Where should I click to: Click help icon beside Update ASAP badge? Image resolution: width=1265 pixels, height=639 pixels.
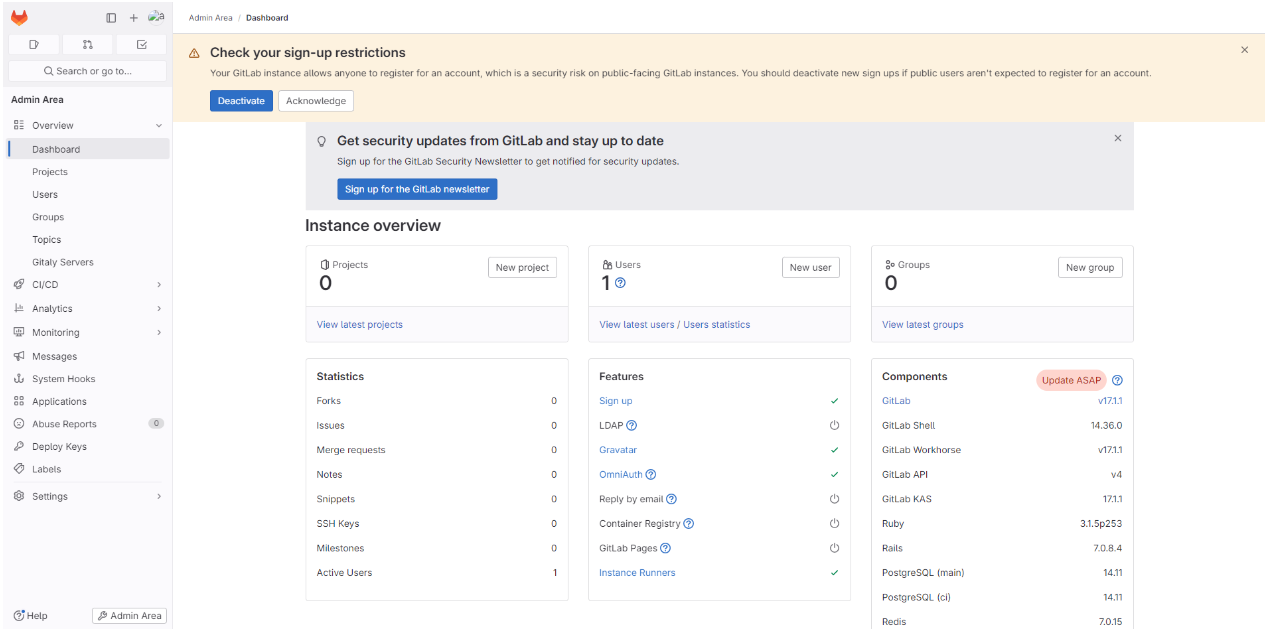tap(1117, 380)
